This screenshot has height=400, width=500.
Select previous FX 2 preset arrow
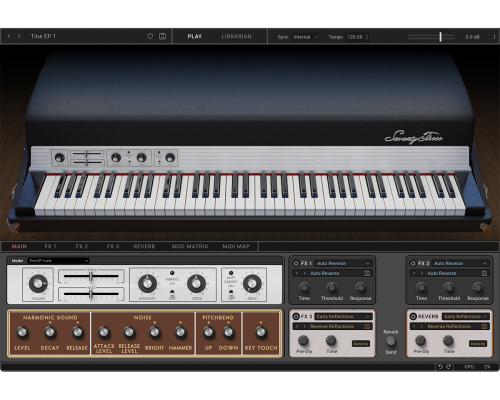click(x=414, y=273)
